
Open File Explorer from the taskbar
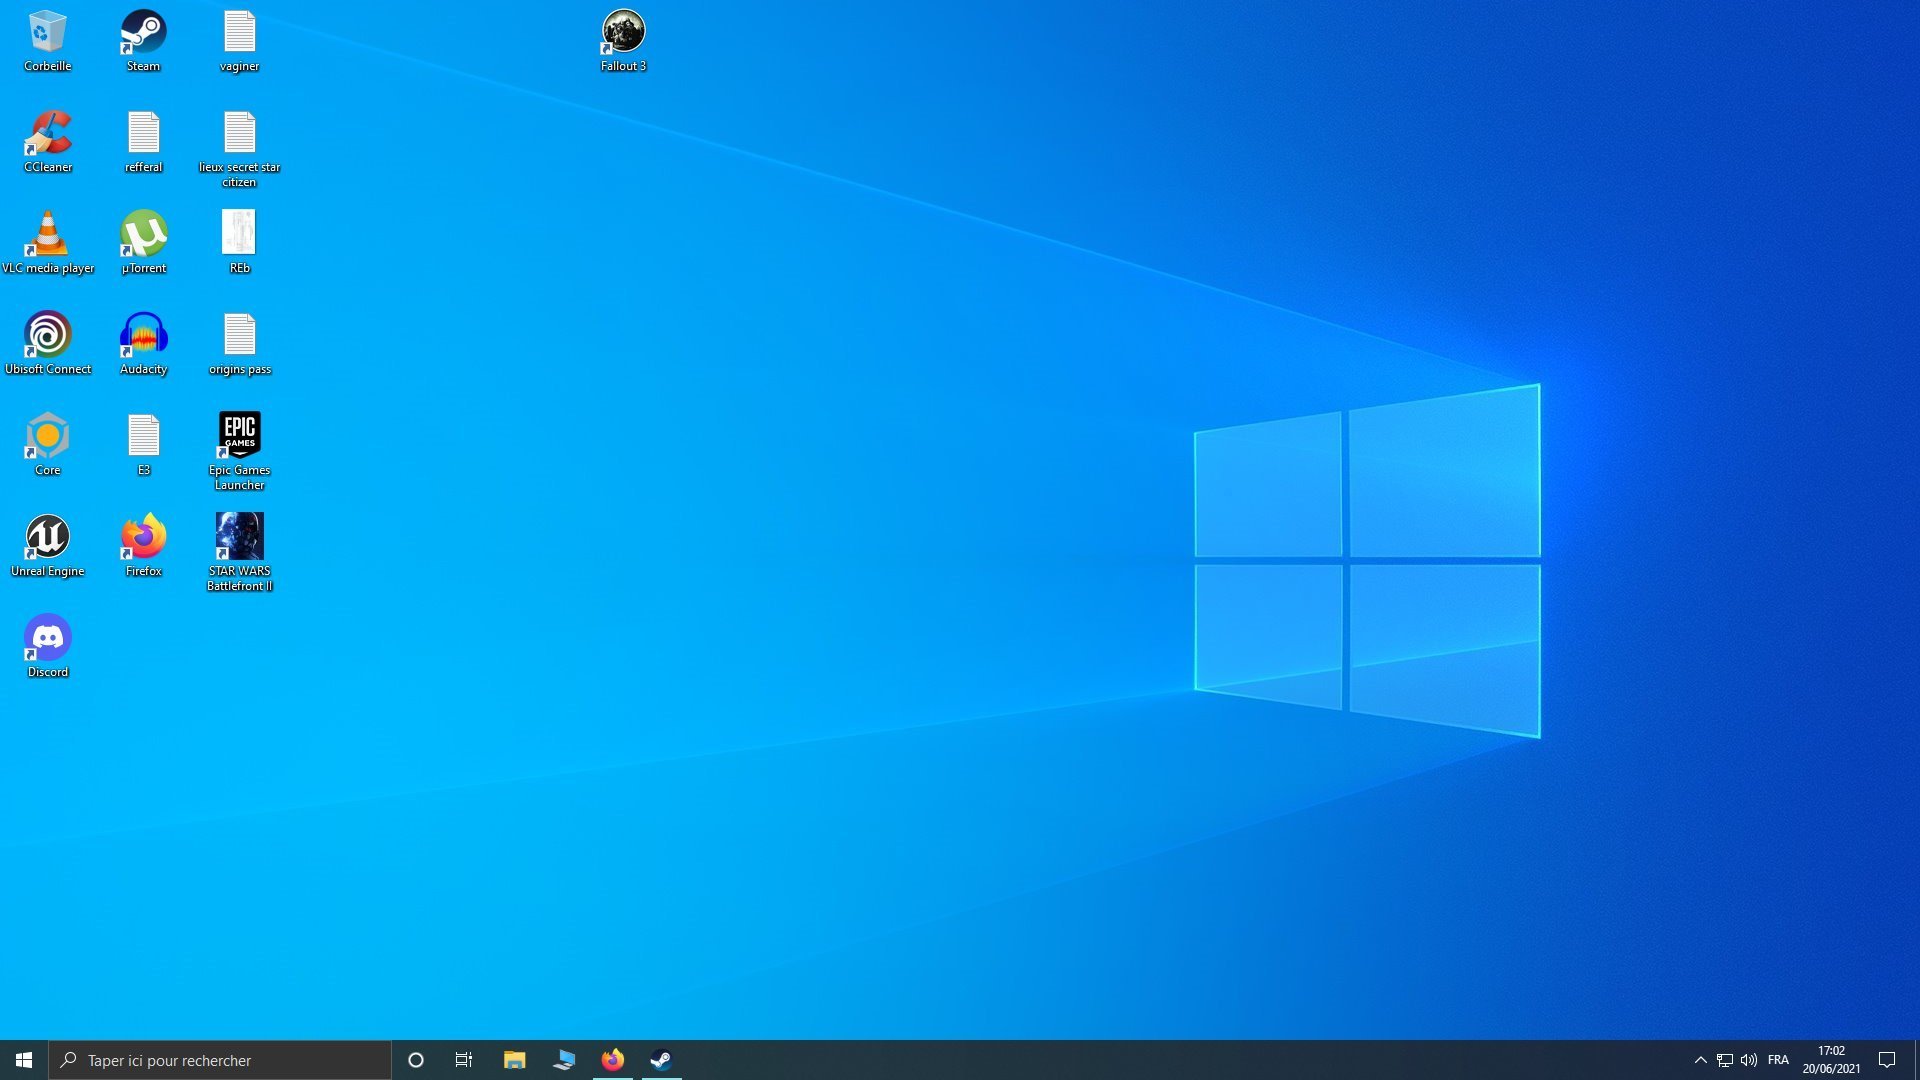click(x=514, y=1060)
